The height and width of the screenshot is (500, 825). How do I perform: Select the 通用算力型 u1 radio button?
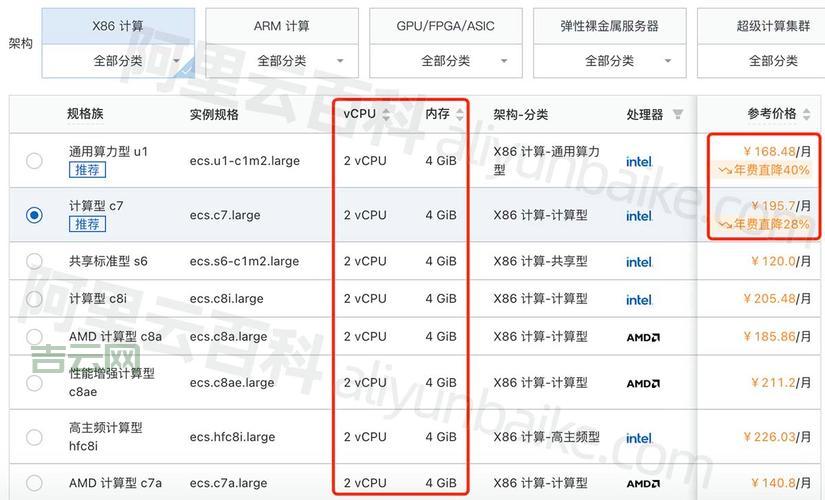click(35, 161)
